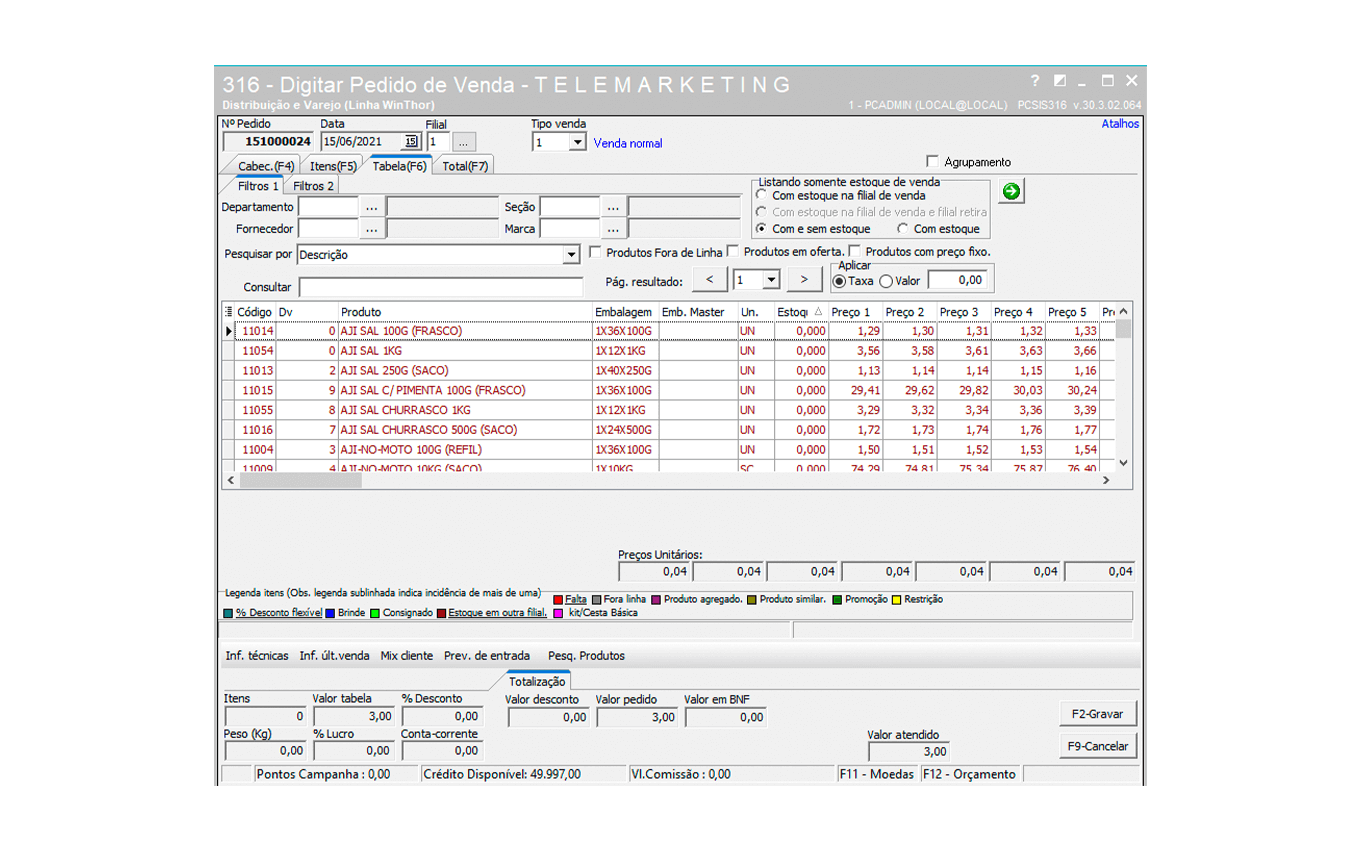Open the Pesquisar por dropdown
Screen dimensions: 1360x850
[x=571, y=255]
